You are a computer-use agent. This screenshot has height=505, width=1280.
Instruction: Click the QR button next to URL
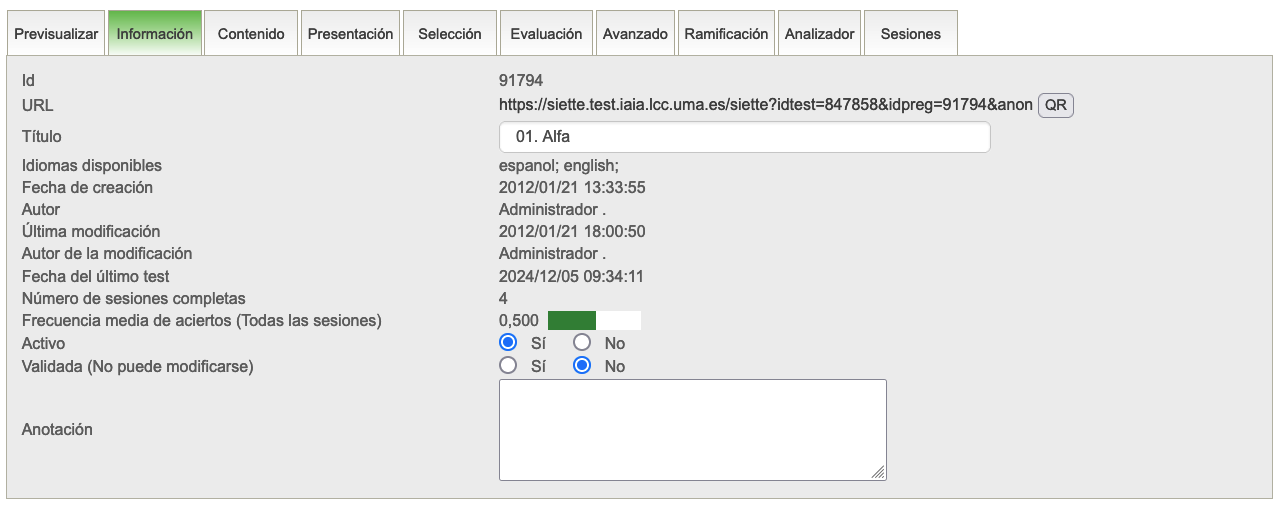pyautogui.click(x=1055, y=105)
